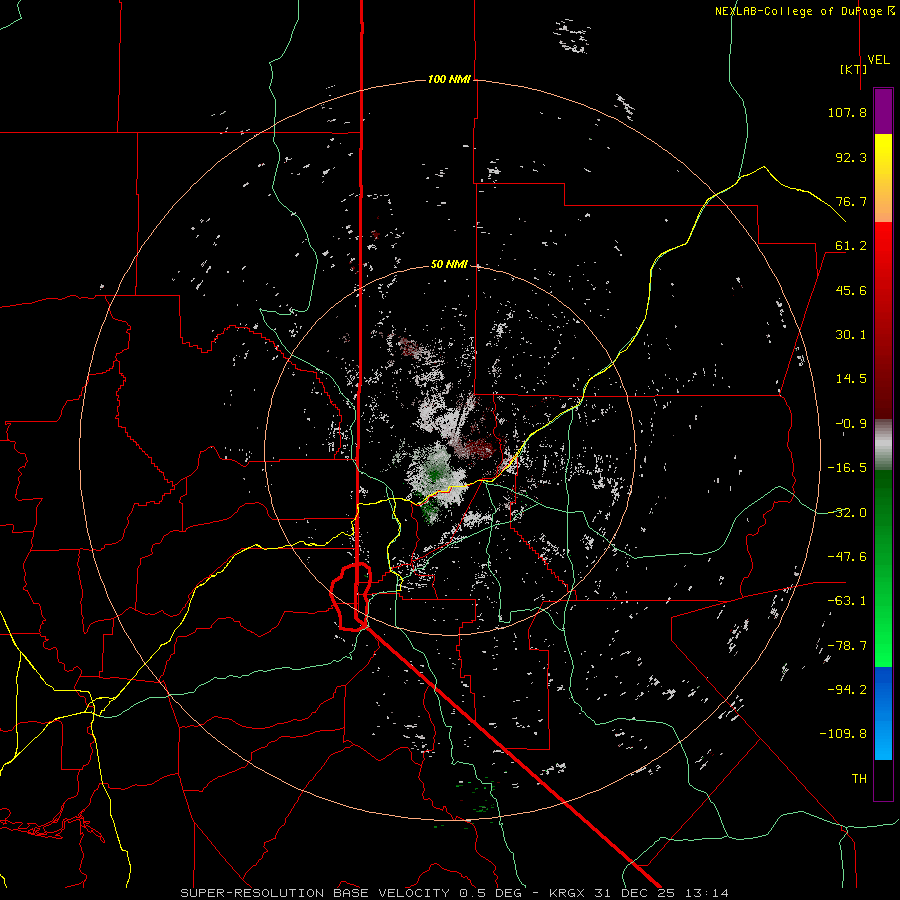Click the 100 NMI range ring label
900x900 pixels.
click(x=449, y=79)
